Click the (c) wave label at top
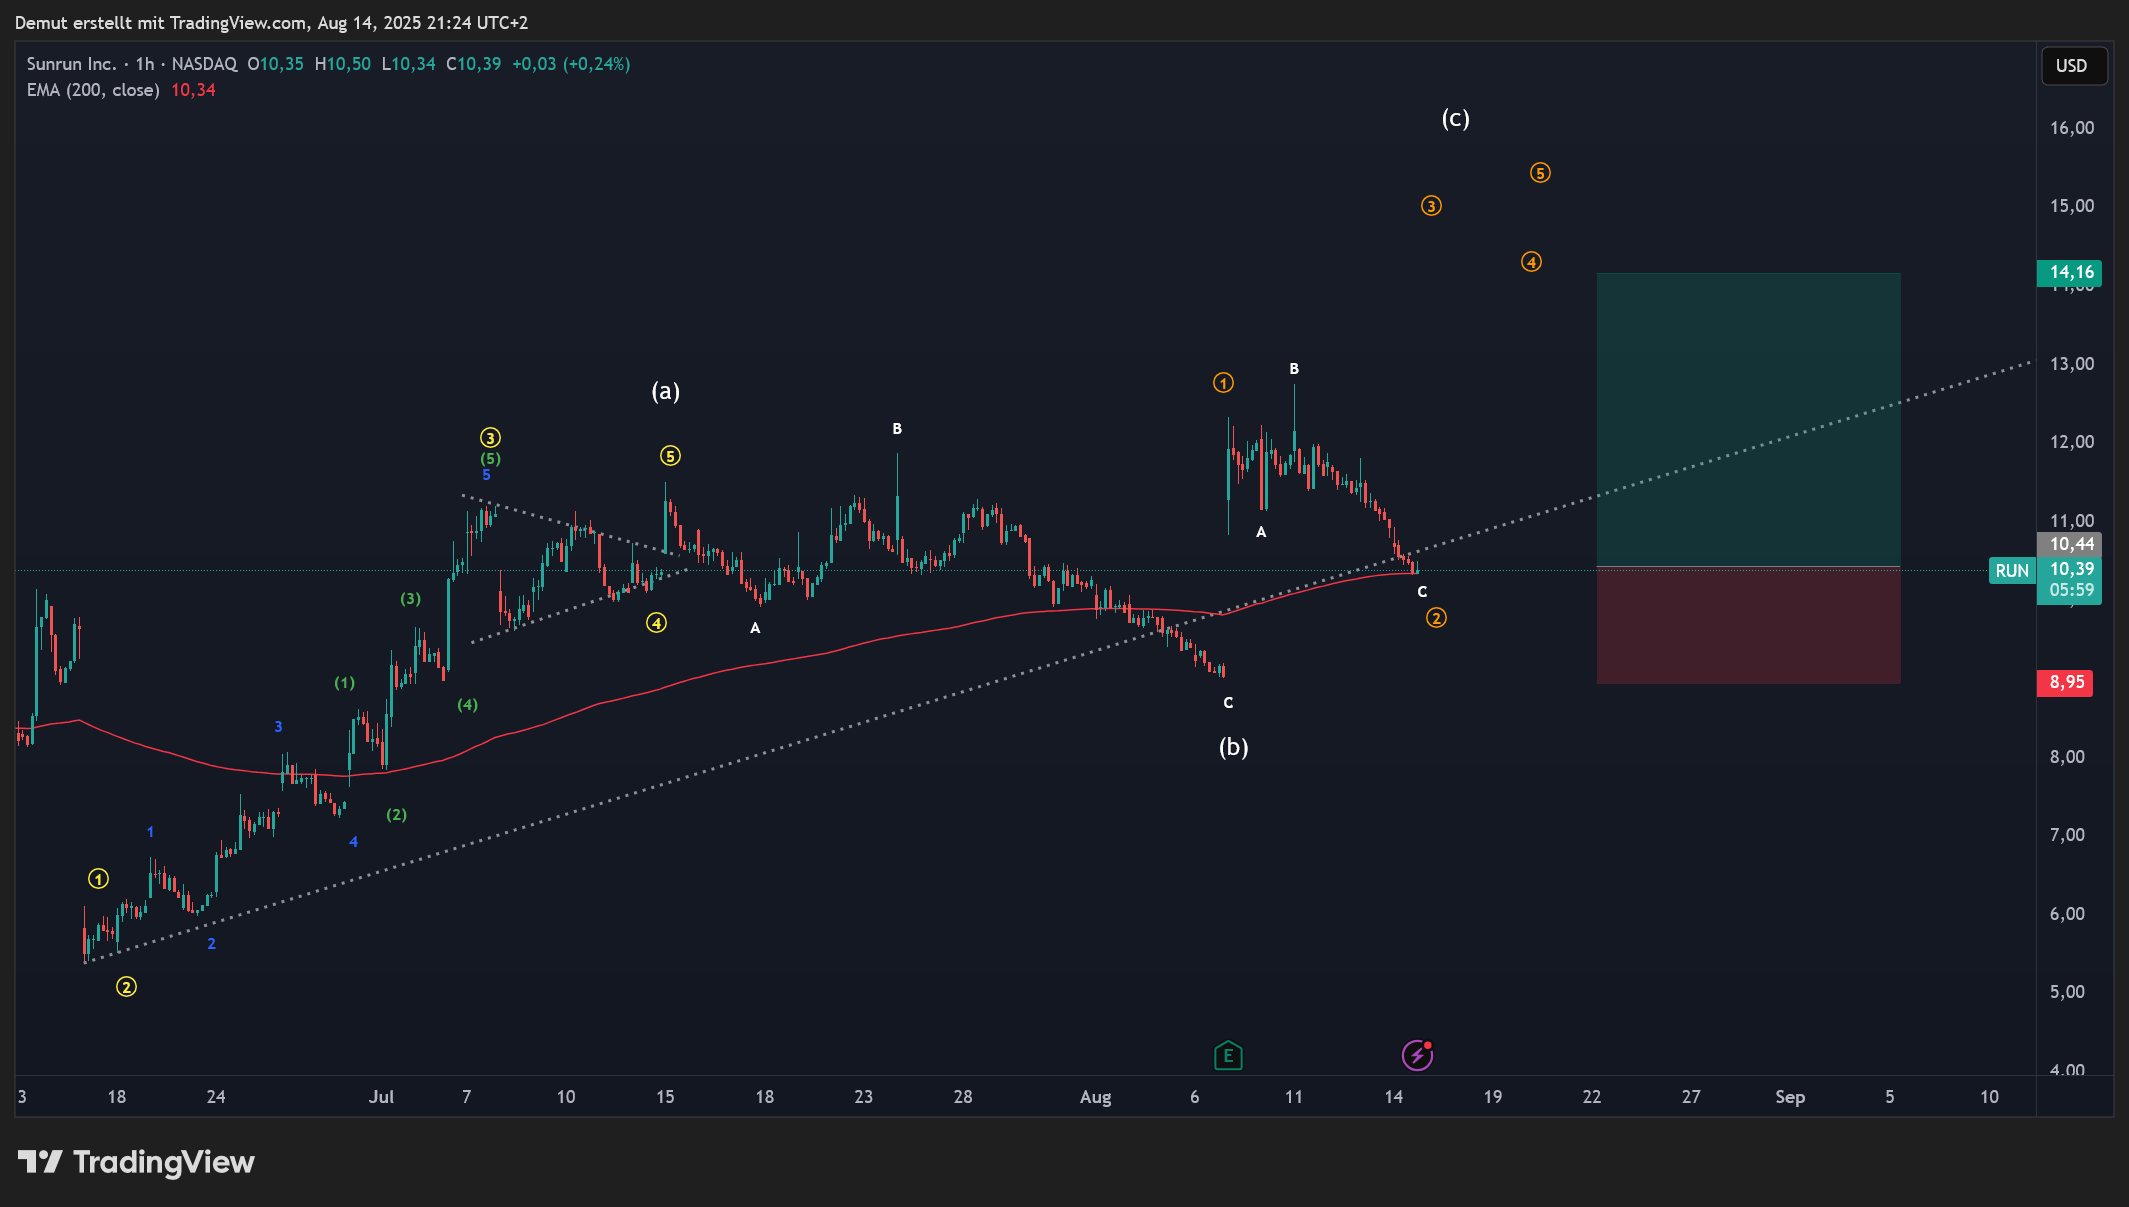The width and height of the screenshot is (2129, 1207). pyautogui.click(x=1455, y=119)
